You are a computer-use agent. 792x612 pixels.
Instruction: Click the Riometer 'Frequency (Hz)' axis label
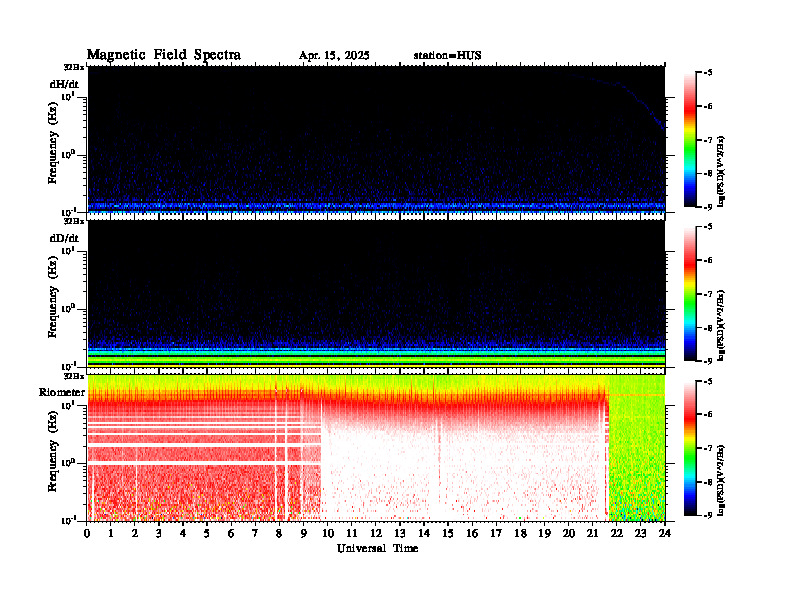pyautogui.click(x=53, y=453)
